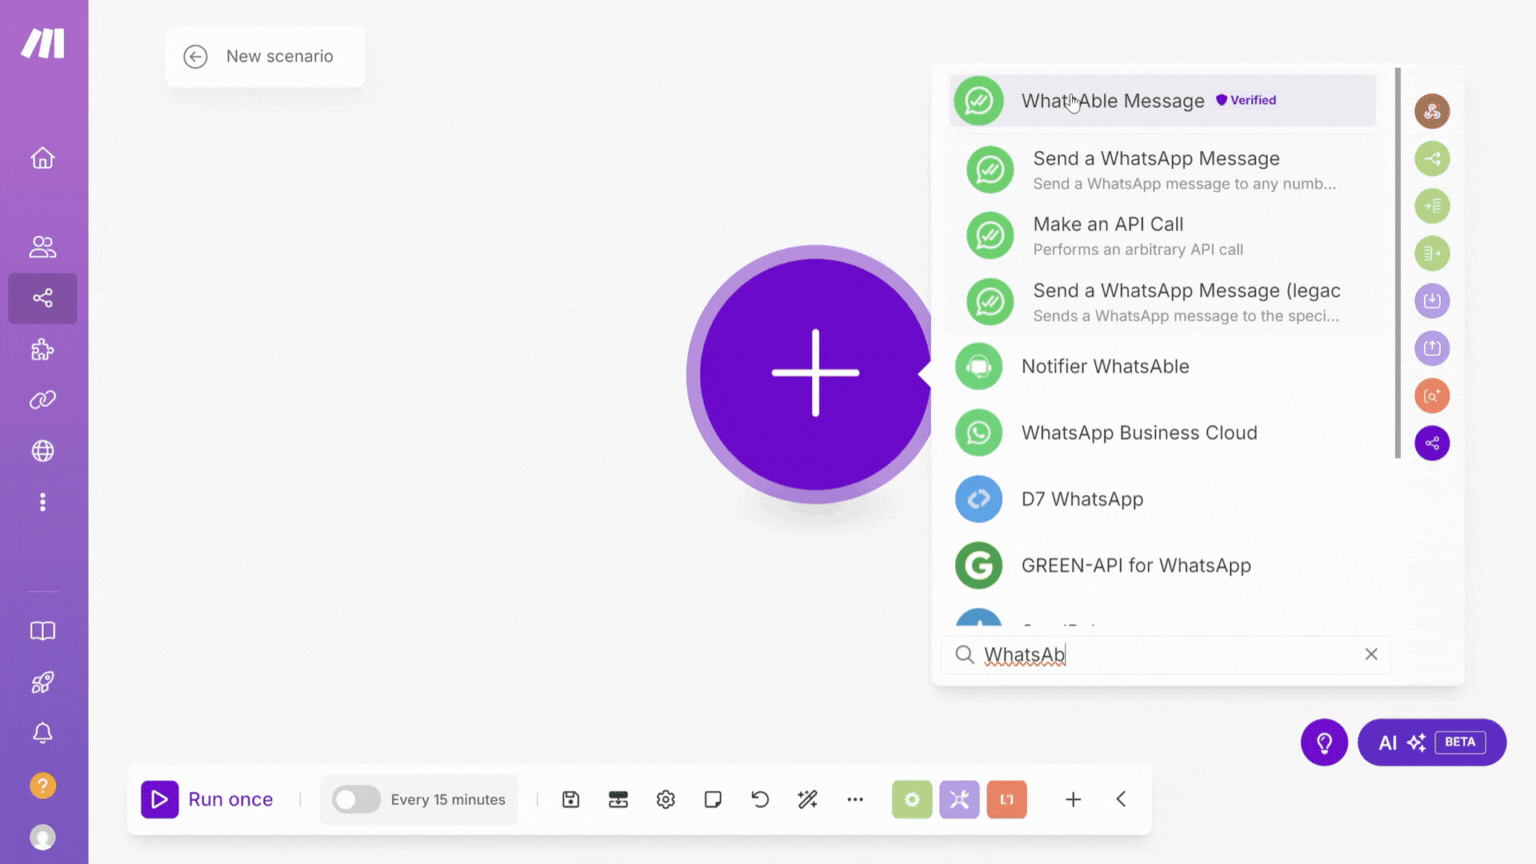
Task: Select the purple download-arrow shortcut icon
Action: coord(1432,300)
